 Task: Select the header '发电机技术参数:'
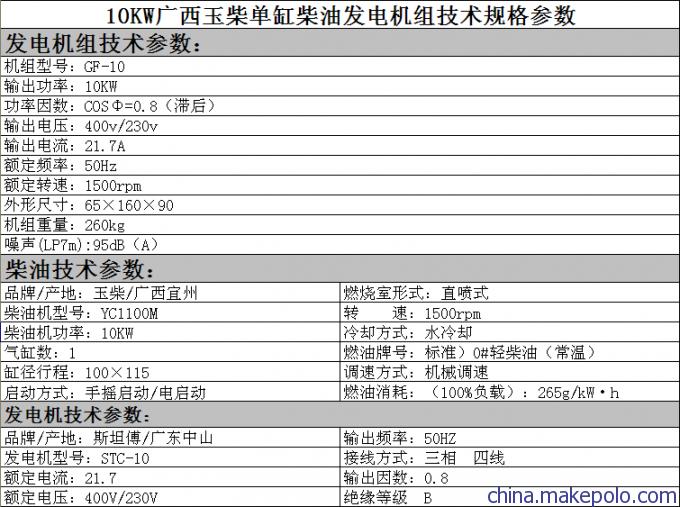coord(340,415)
